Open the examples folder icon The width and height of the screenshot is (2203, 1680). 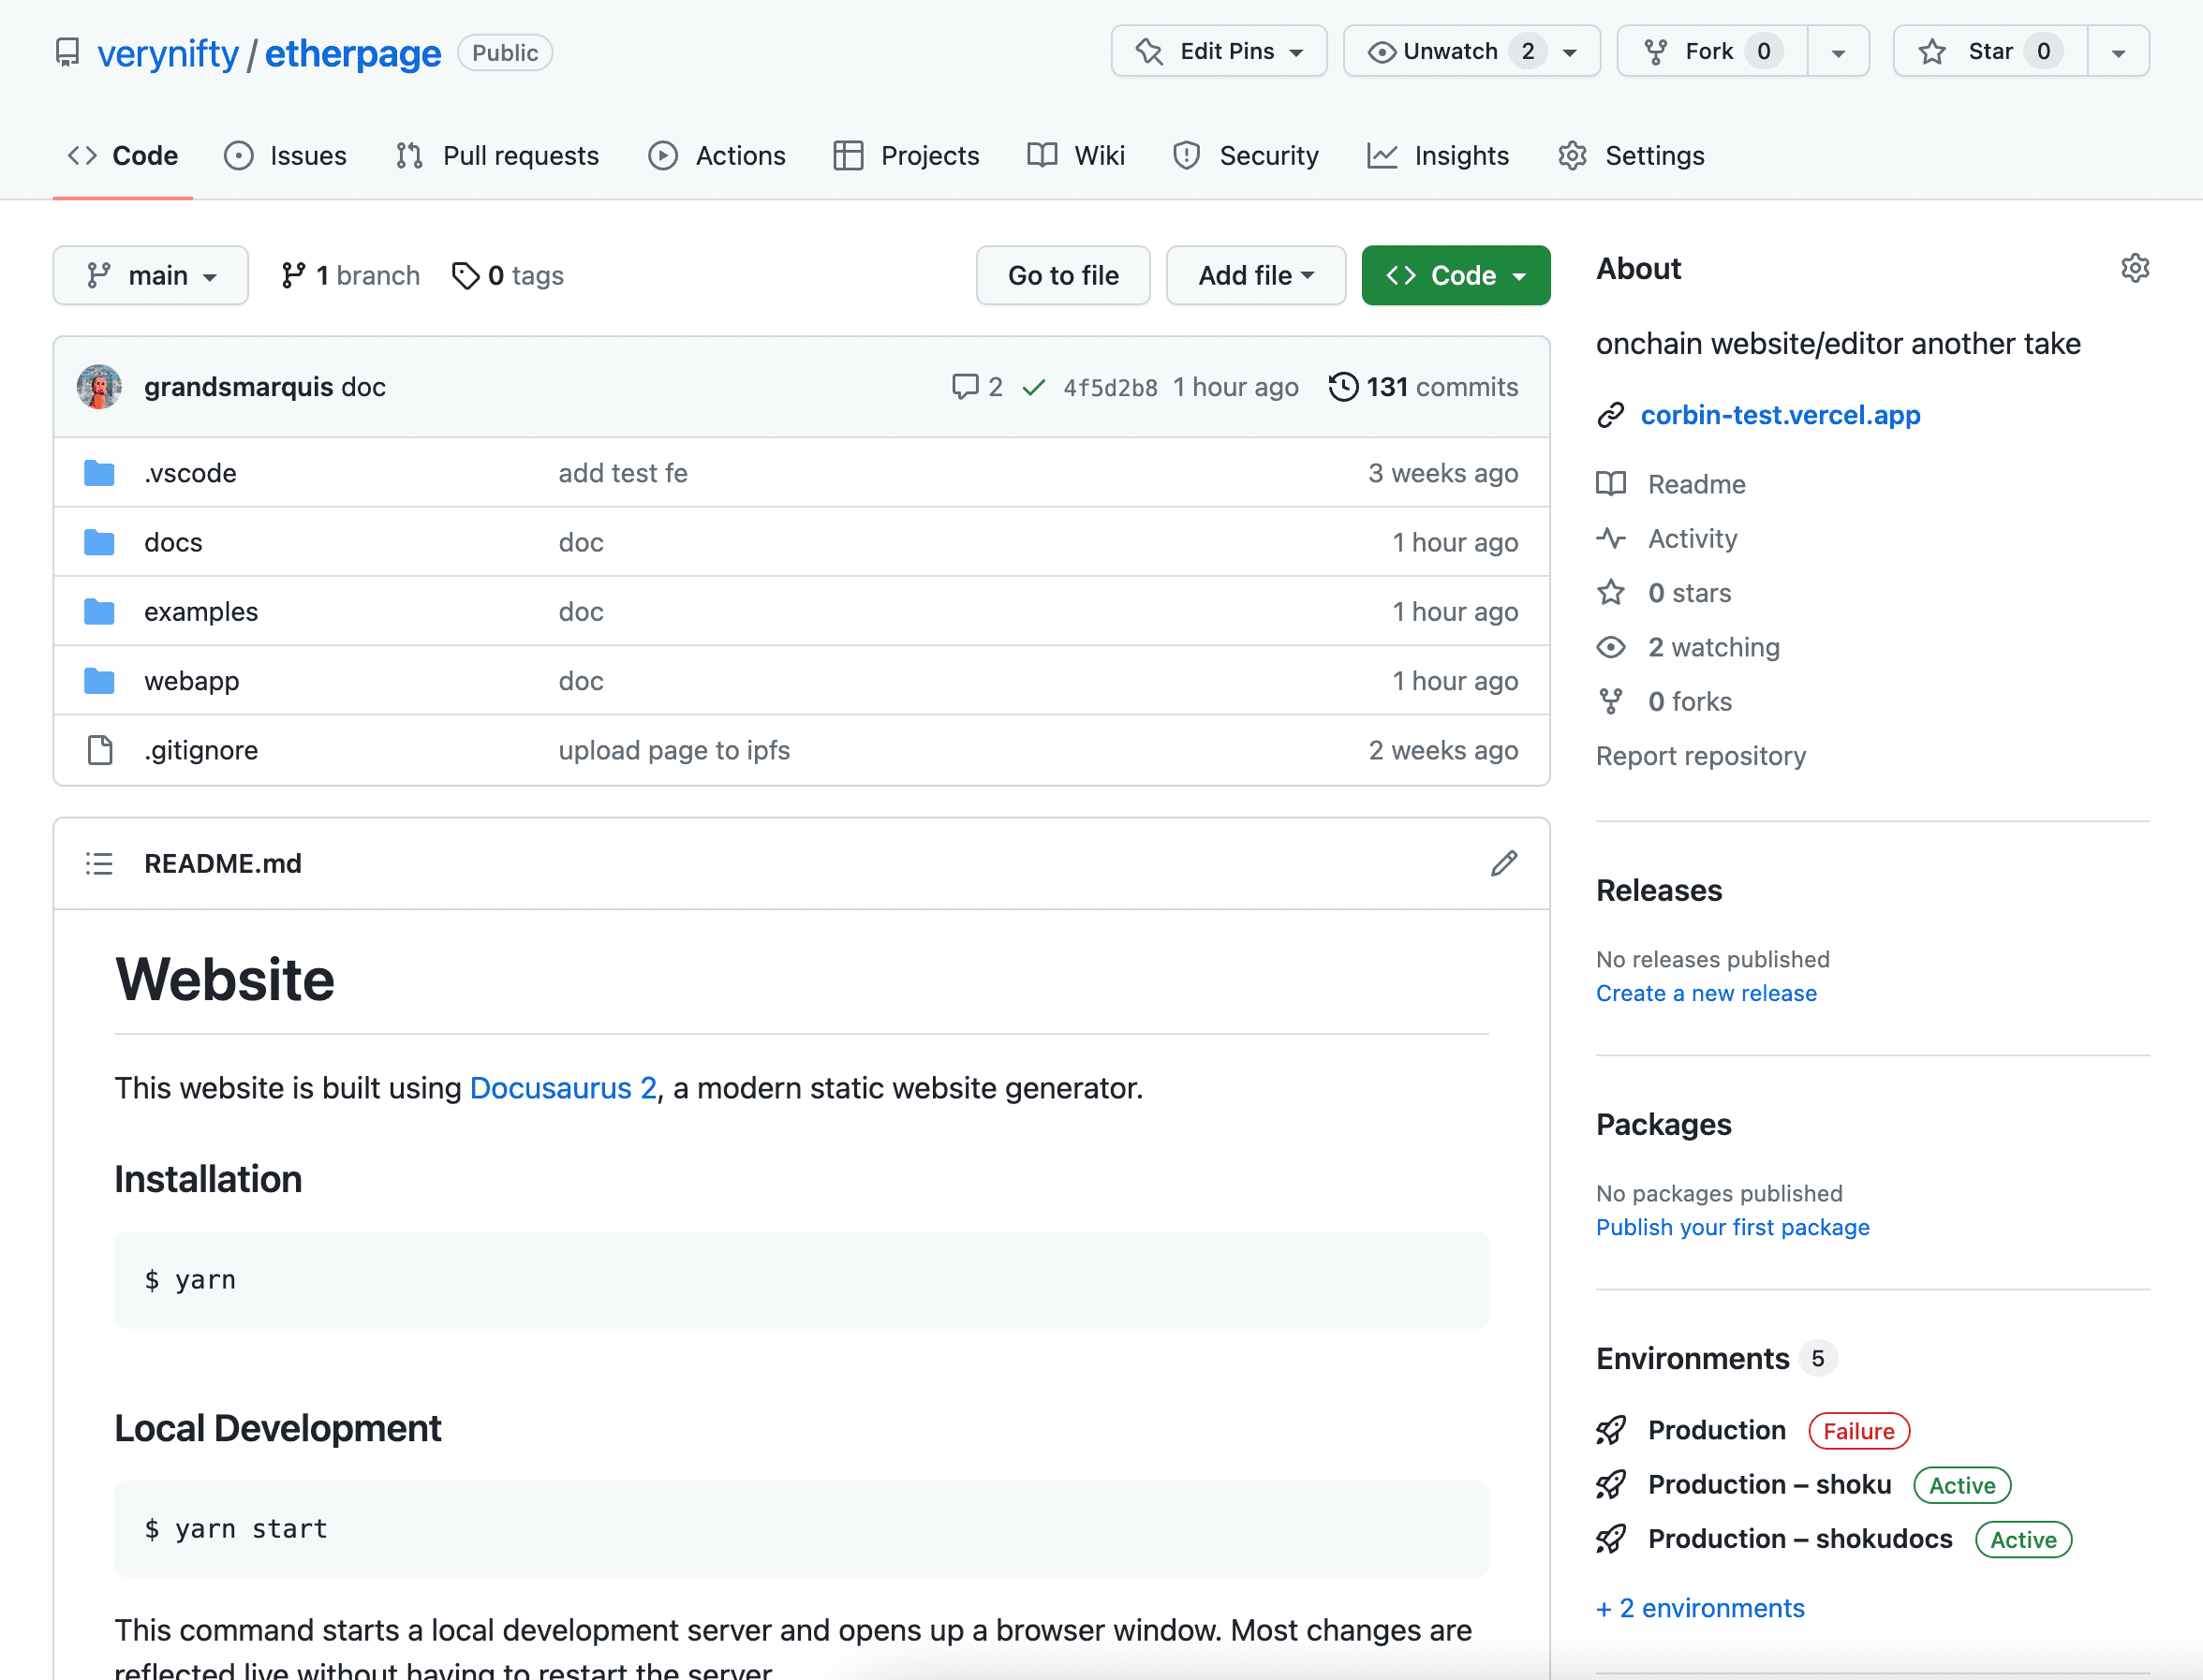coord(99,611)
